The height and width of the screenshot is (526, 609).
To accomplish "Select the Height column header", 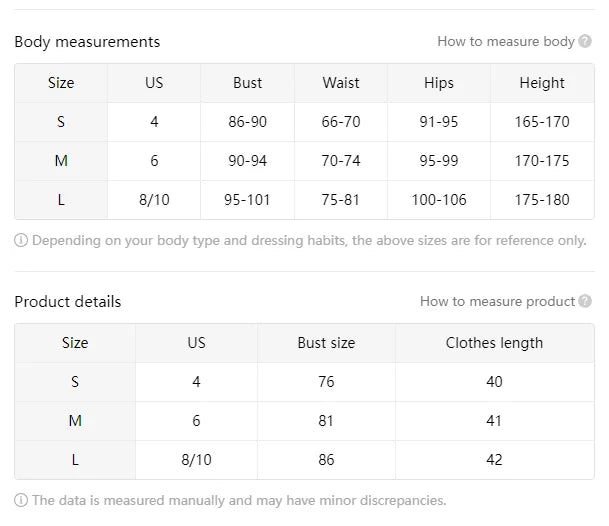I will click(x=542, y=83).
